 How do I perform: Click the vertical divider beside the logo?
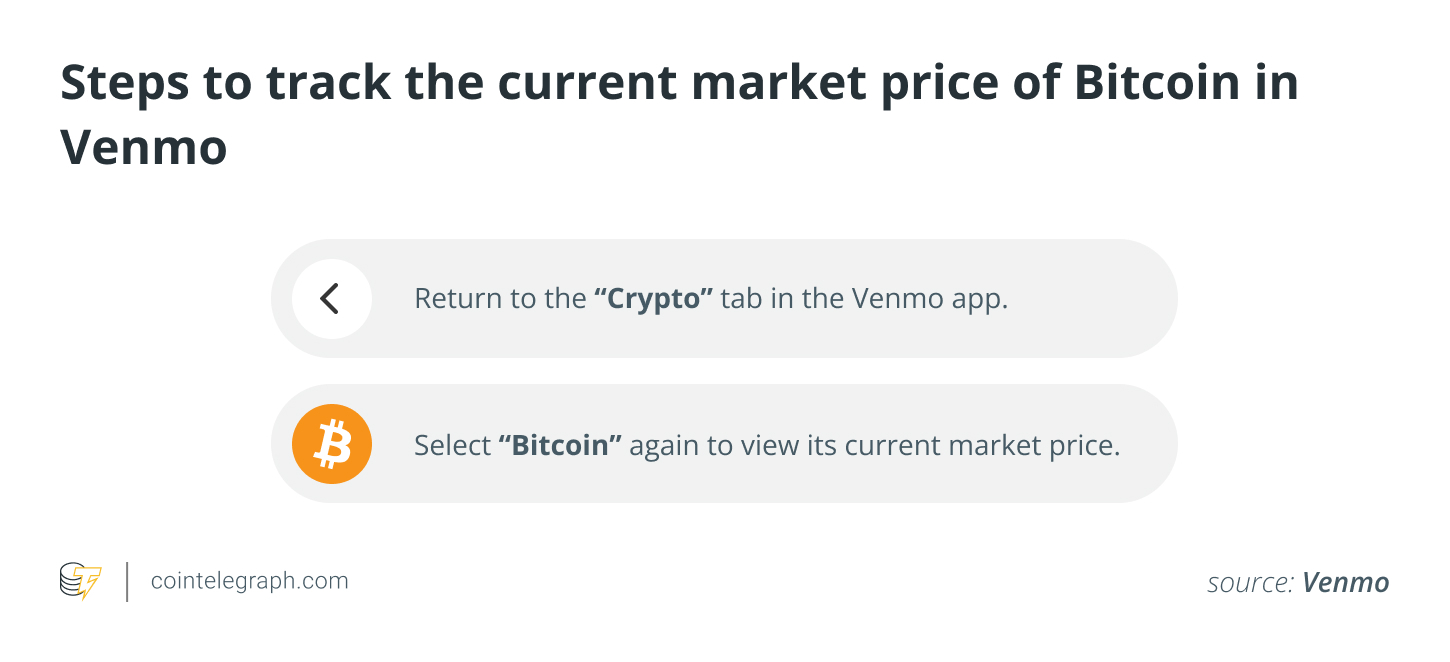(x=127, y=581)
